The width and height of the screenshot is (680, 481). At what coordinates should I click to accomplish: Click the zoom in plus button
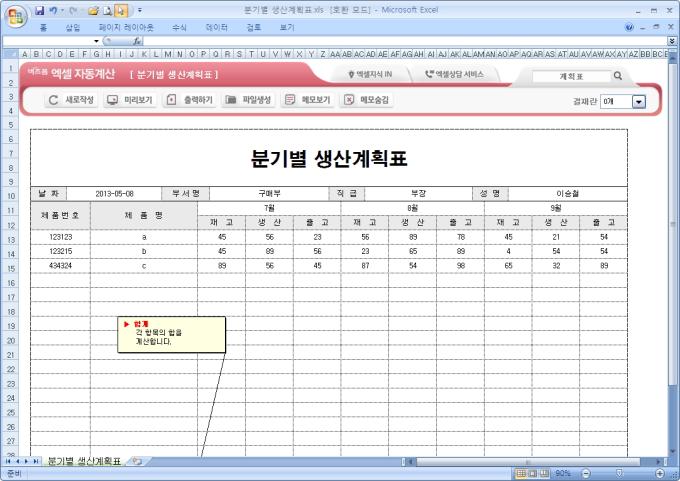click(660, 473)
